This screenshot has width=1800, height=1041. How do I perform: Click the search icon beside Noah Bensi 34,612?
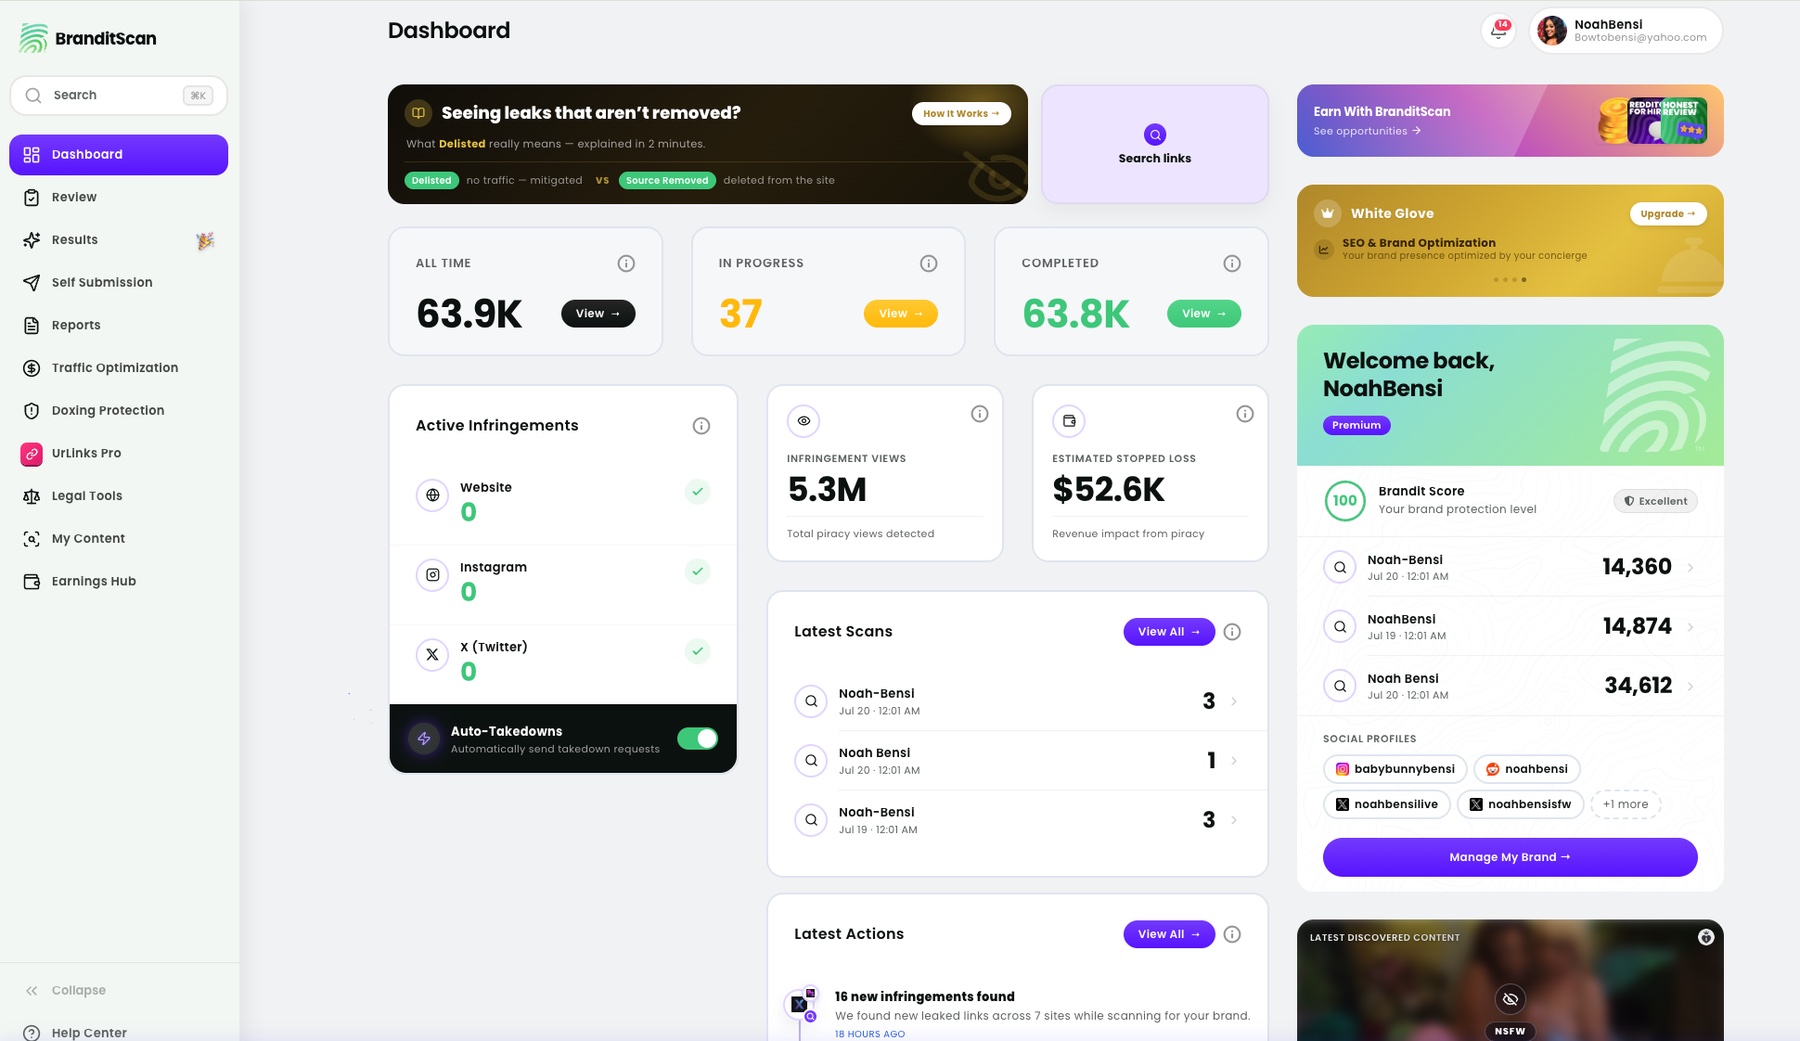[x=1340, y=686]
